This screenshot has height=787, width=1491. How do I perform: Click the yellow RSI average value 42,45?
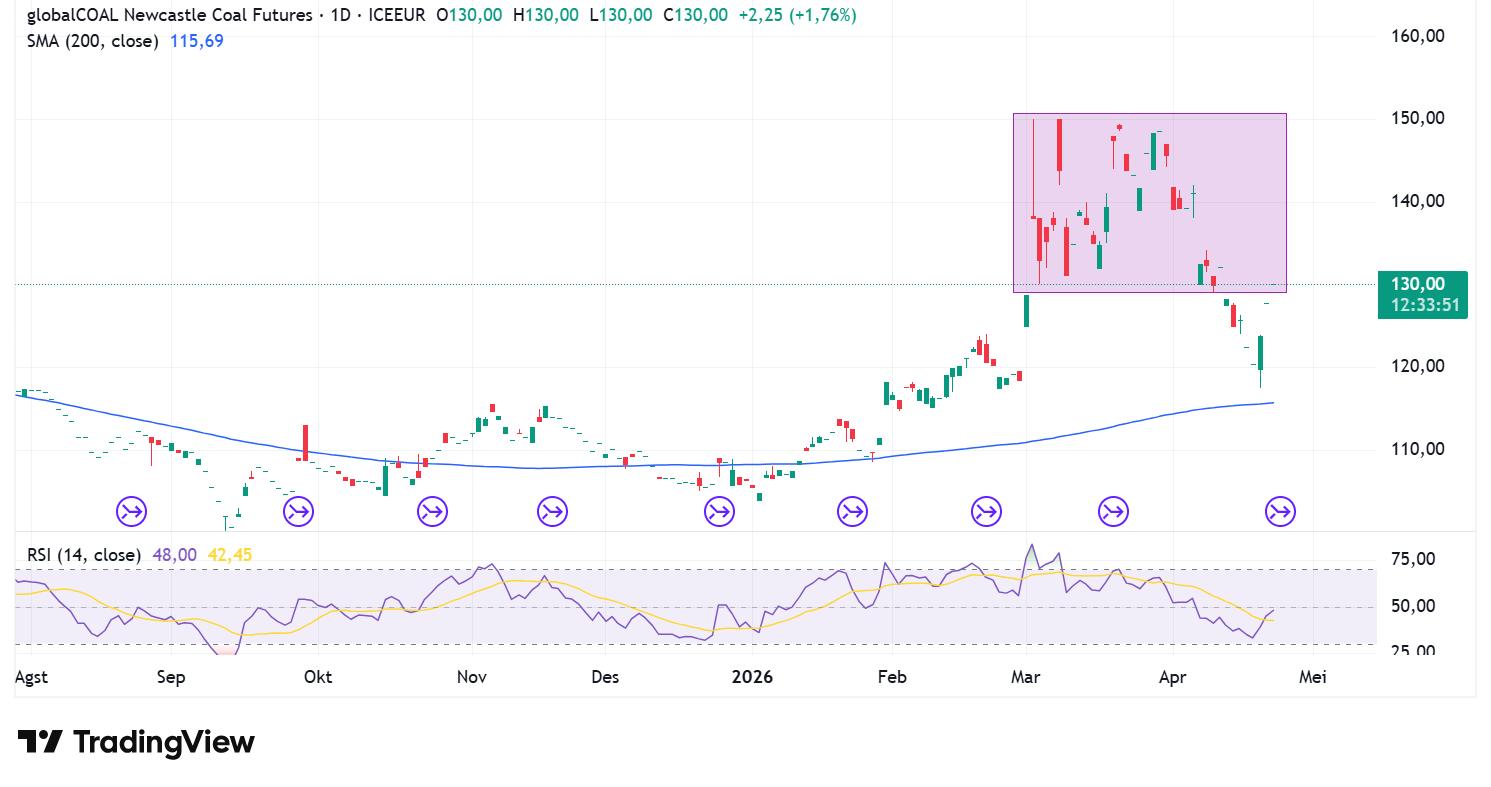click(228, 554)
